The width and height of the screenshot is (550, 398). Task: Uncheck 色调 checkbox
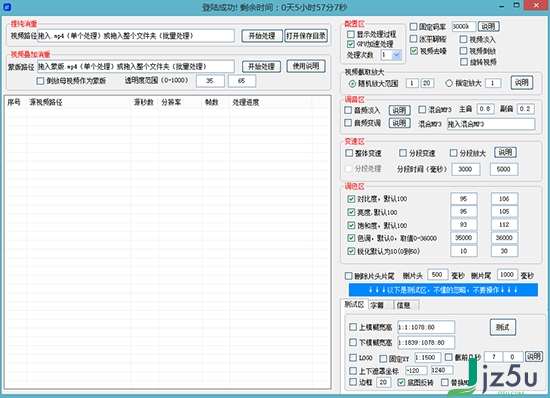351,238
